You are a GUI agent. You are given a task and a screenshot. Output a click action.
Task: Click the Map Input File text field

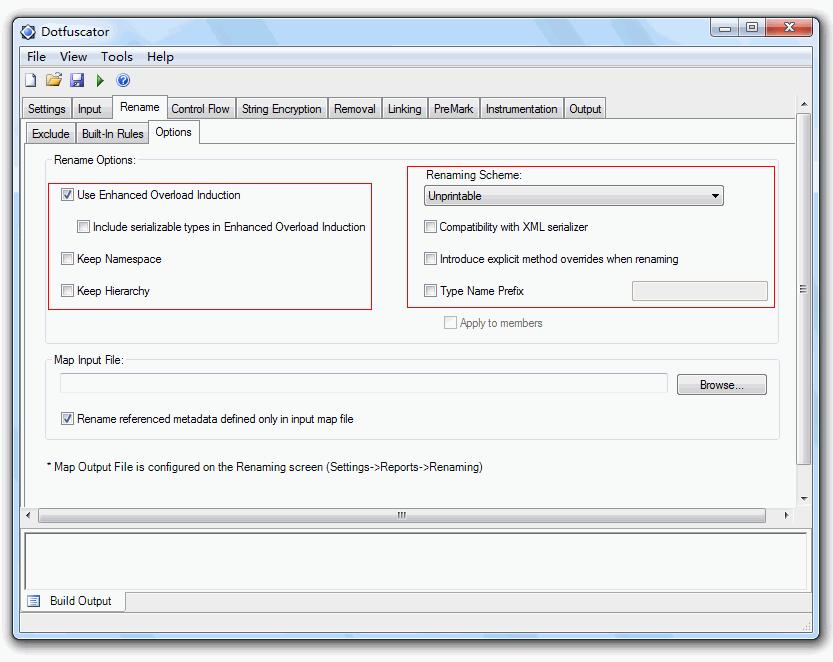(364, 384)
